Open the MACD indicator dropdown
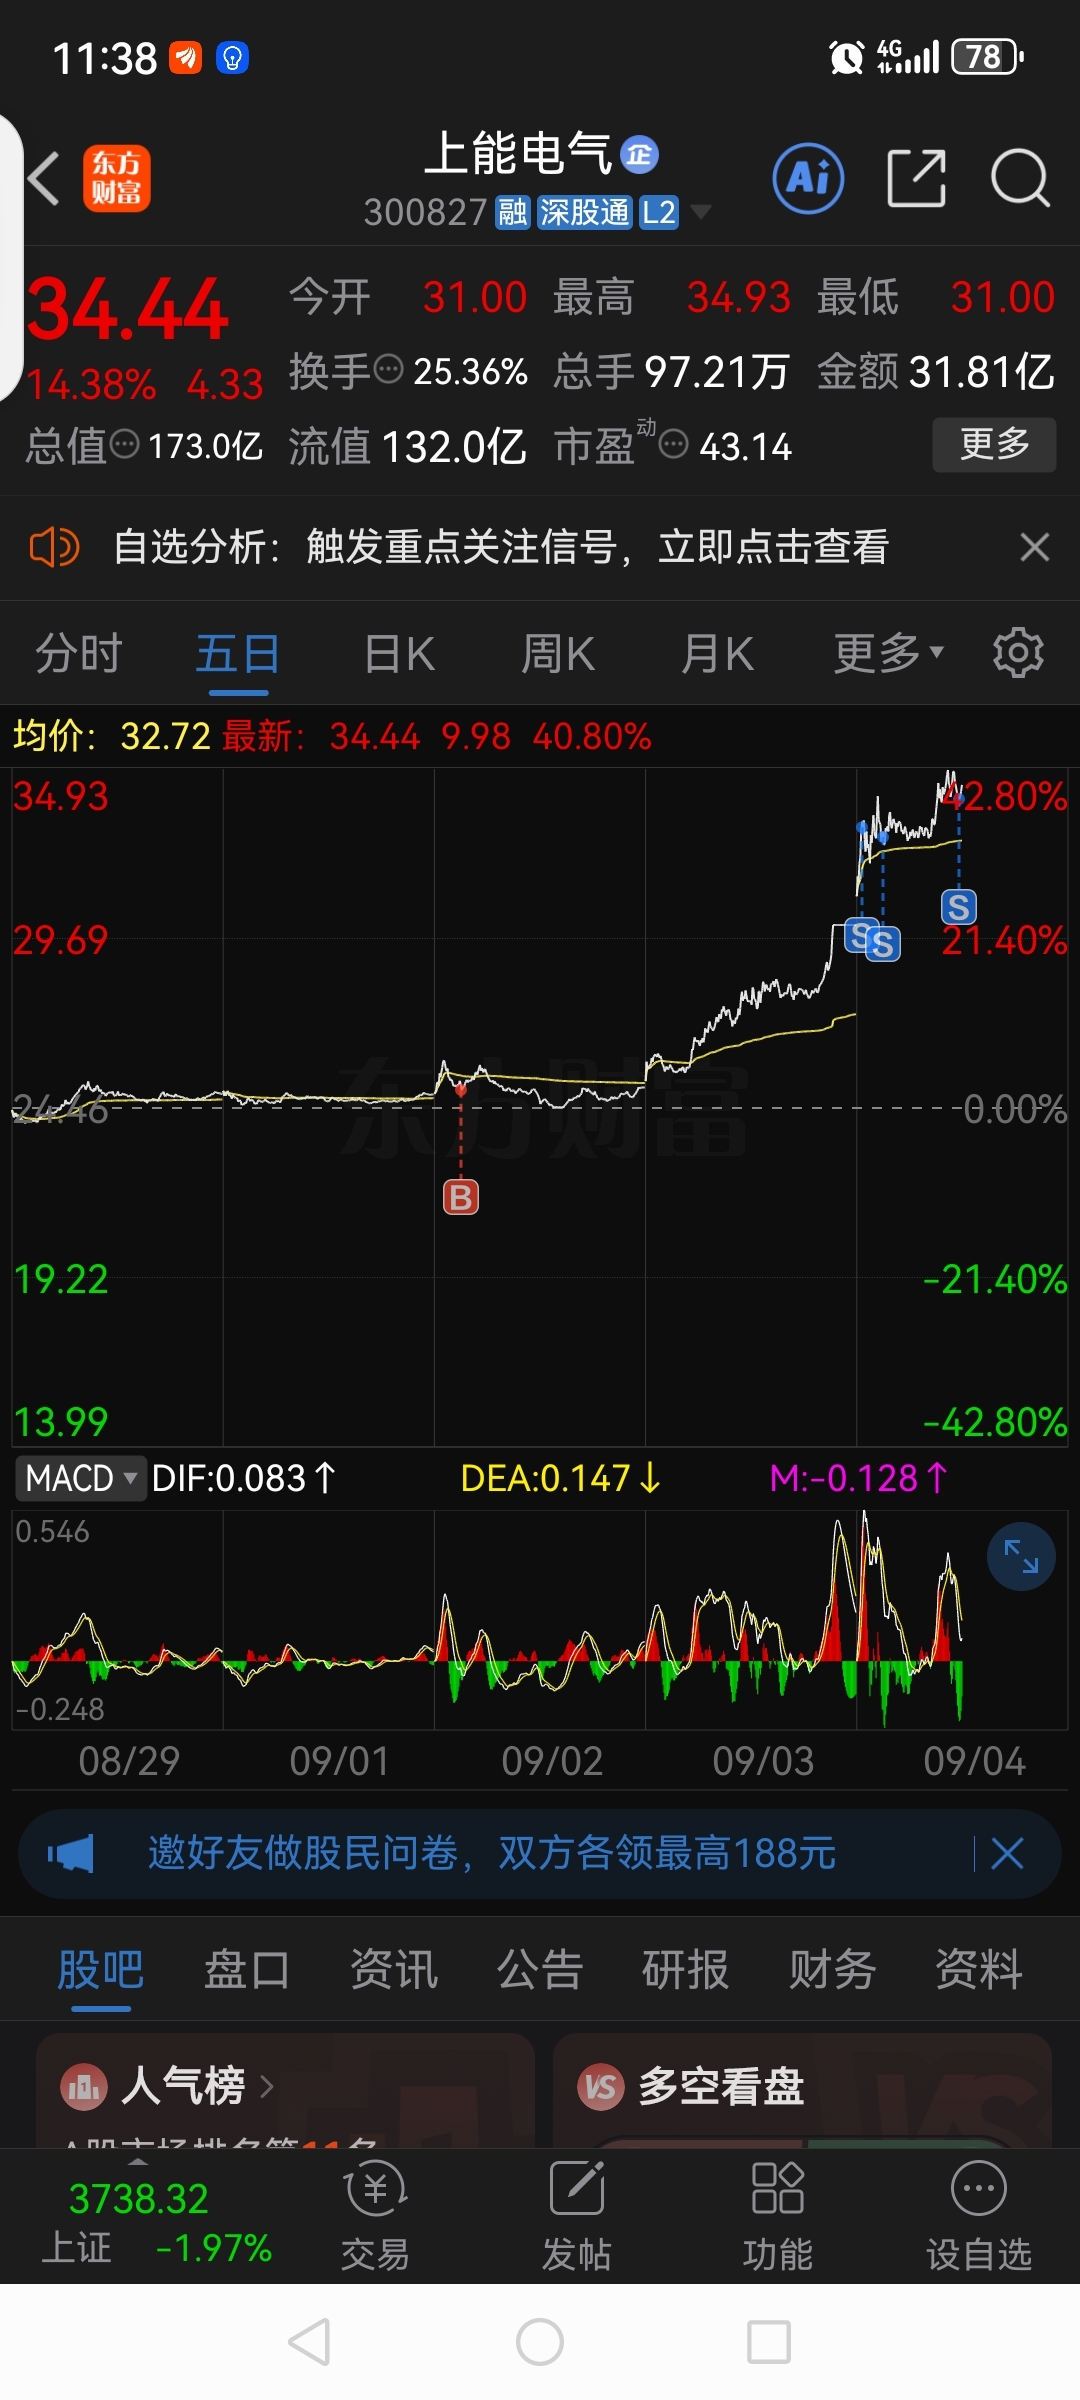The image size is (1080, 2400). [x=81, y=1478]
